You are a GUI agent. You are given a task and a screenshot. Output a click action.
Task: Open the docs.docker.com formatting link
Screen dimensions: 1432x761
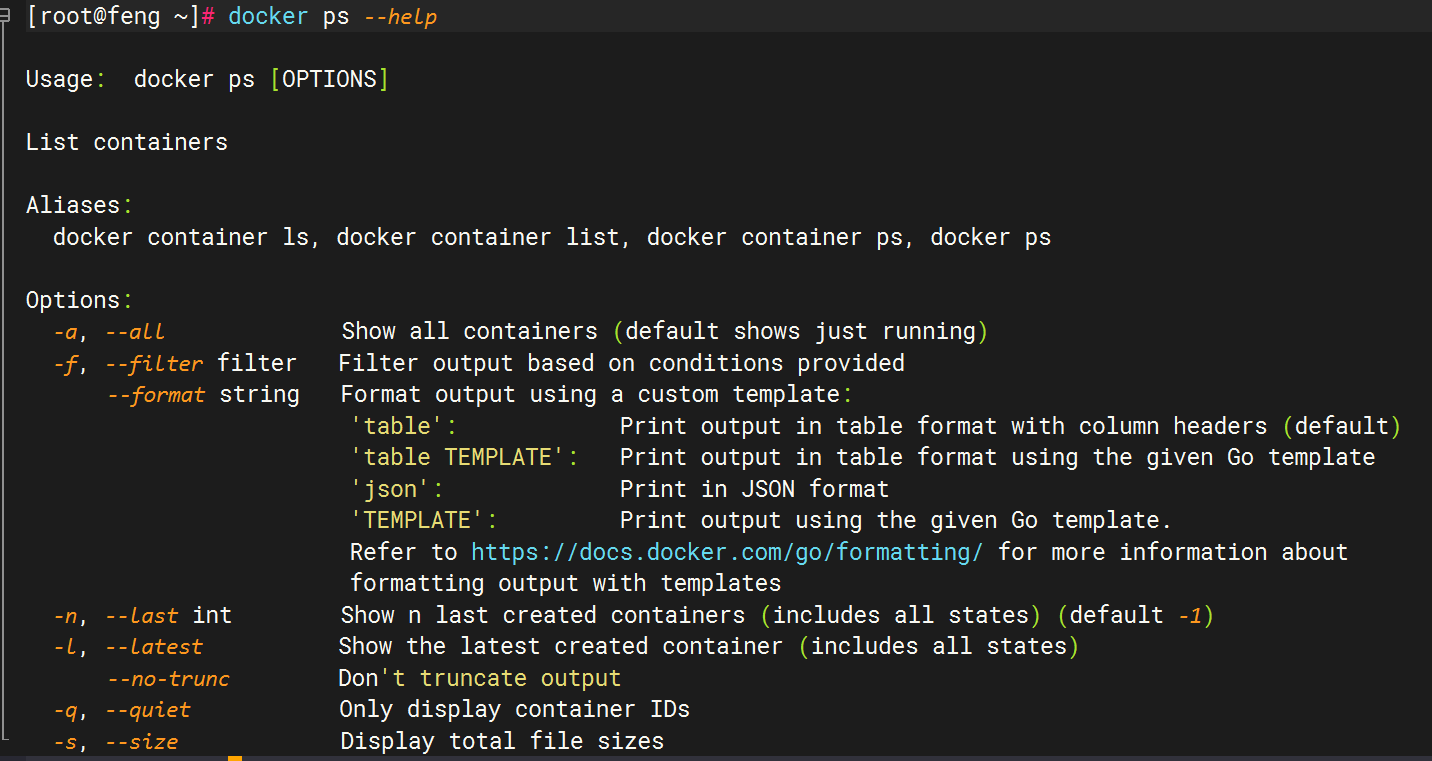pyautogui.click(x=727, y=552)
